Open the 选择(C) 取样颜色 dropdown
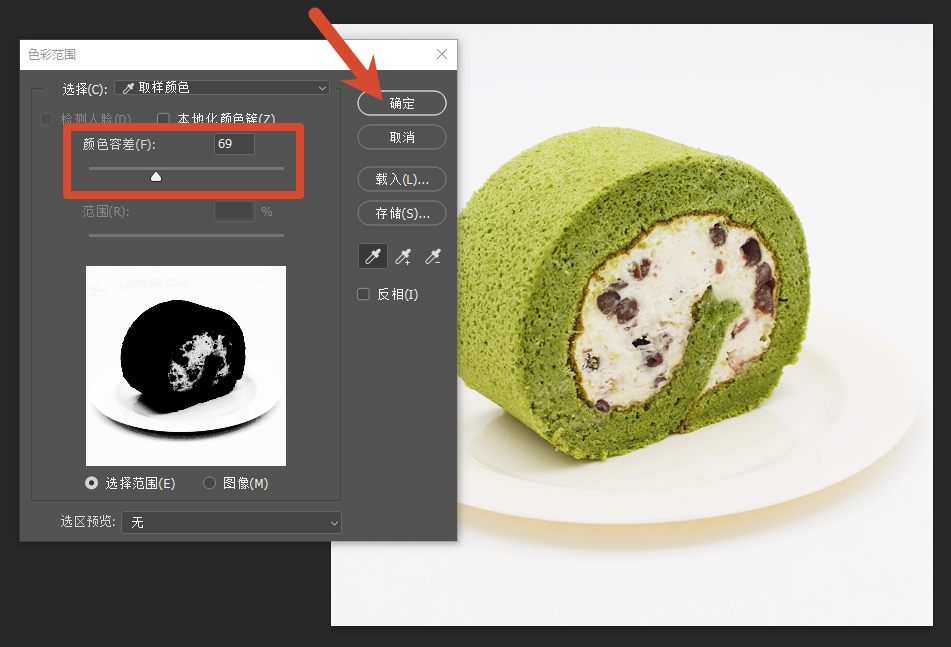This screenshot has height=647, width=951. [222, 88]
